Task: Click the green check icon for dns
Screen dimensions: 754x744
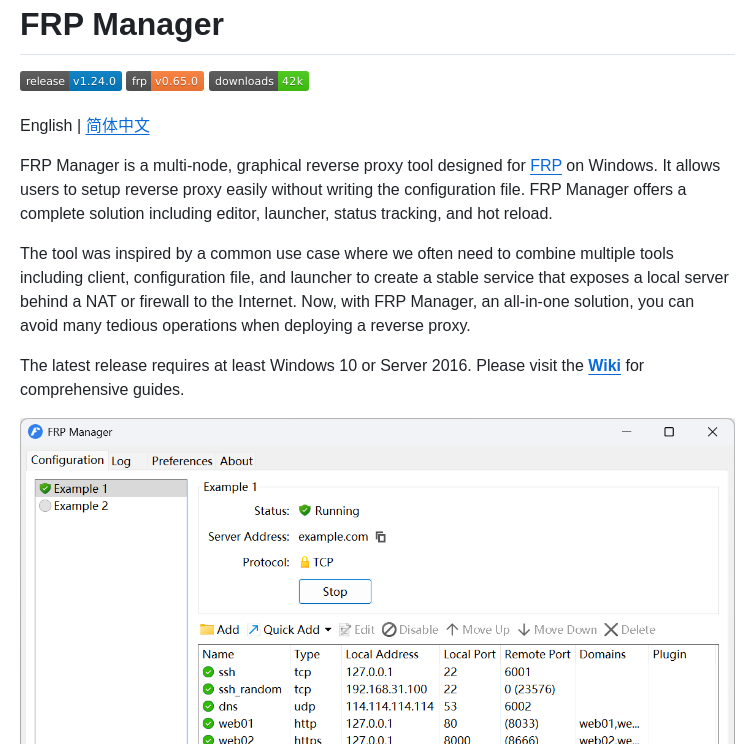Action: [208, 706]
